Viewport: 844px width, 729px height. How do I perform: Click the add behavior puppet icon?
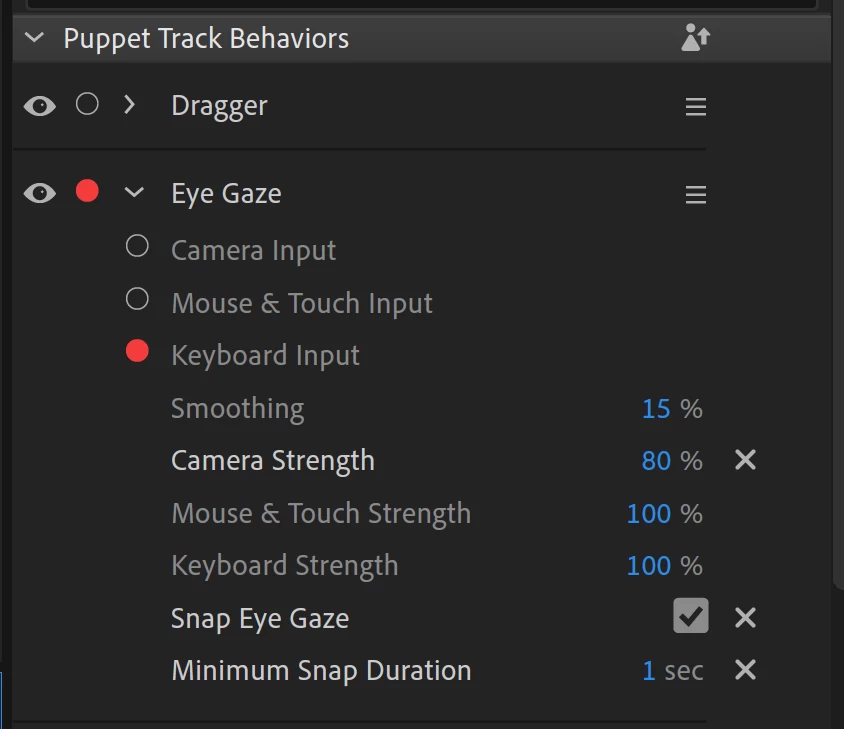click(x=695, y=38)
